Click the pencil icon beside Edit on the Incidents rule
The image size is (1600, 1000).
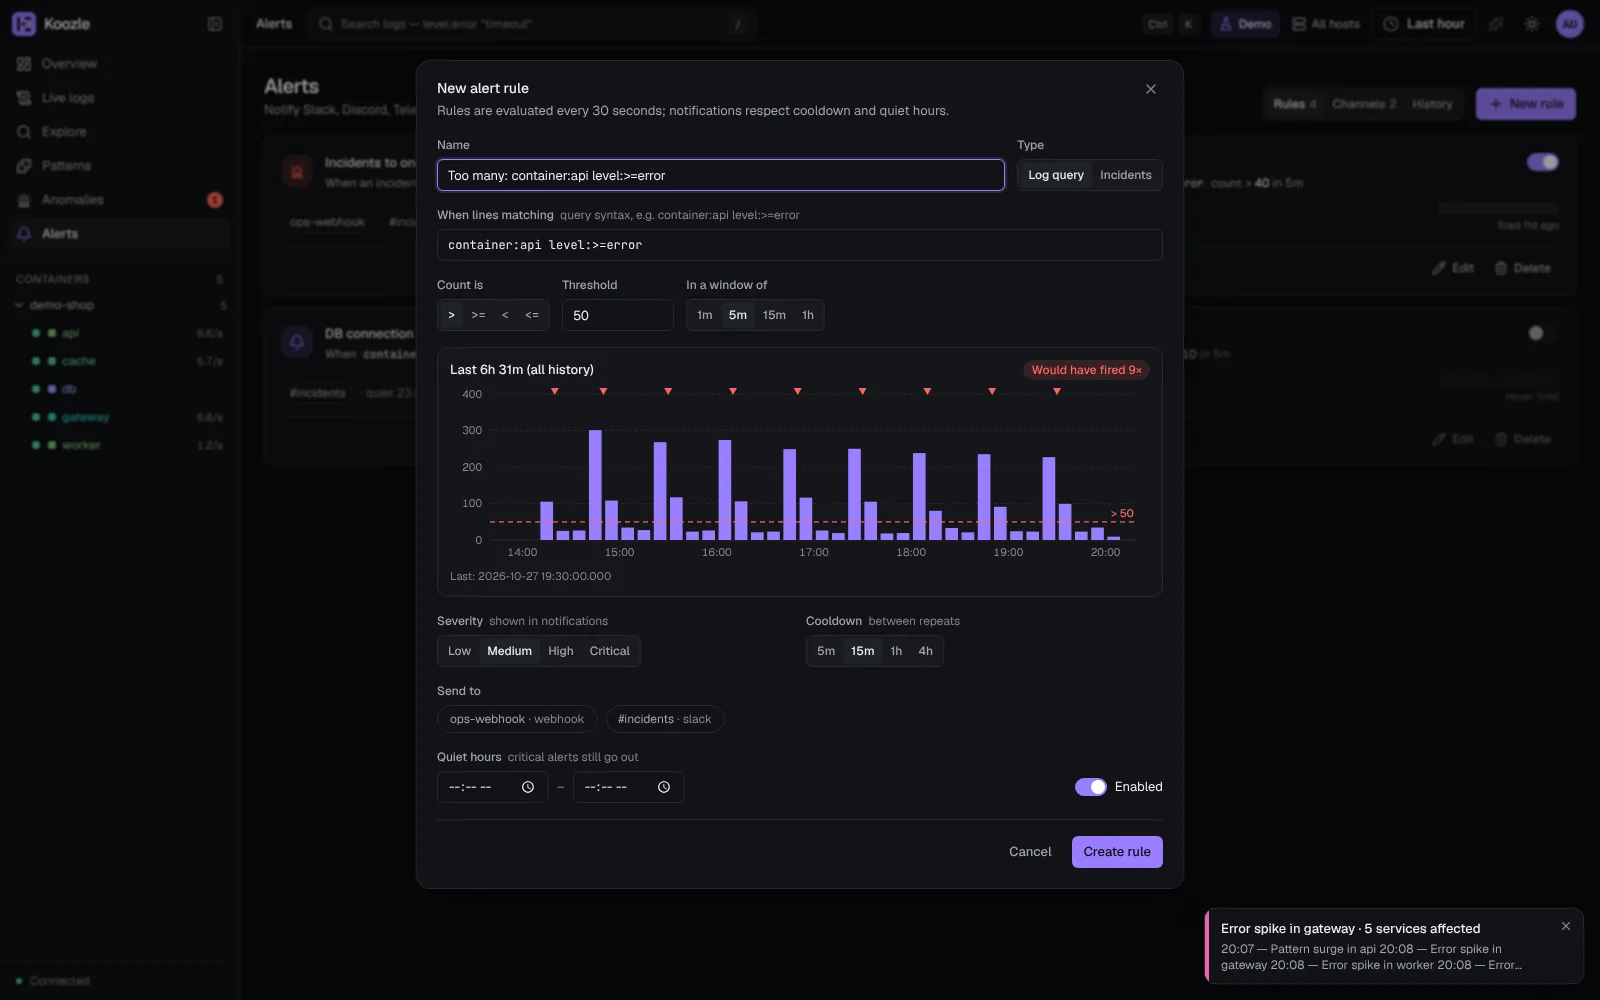pyautogui.click(x=1439, y=268)
